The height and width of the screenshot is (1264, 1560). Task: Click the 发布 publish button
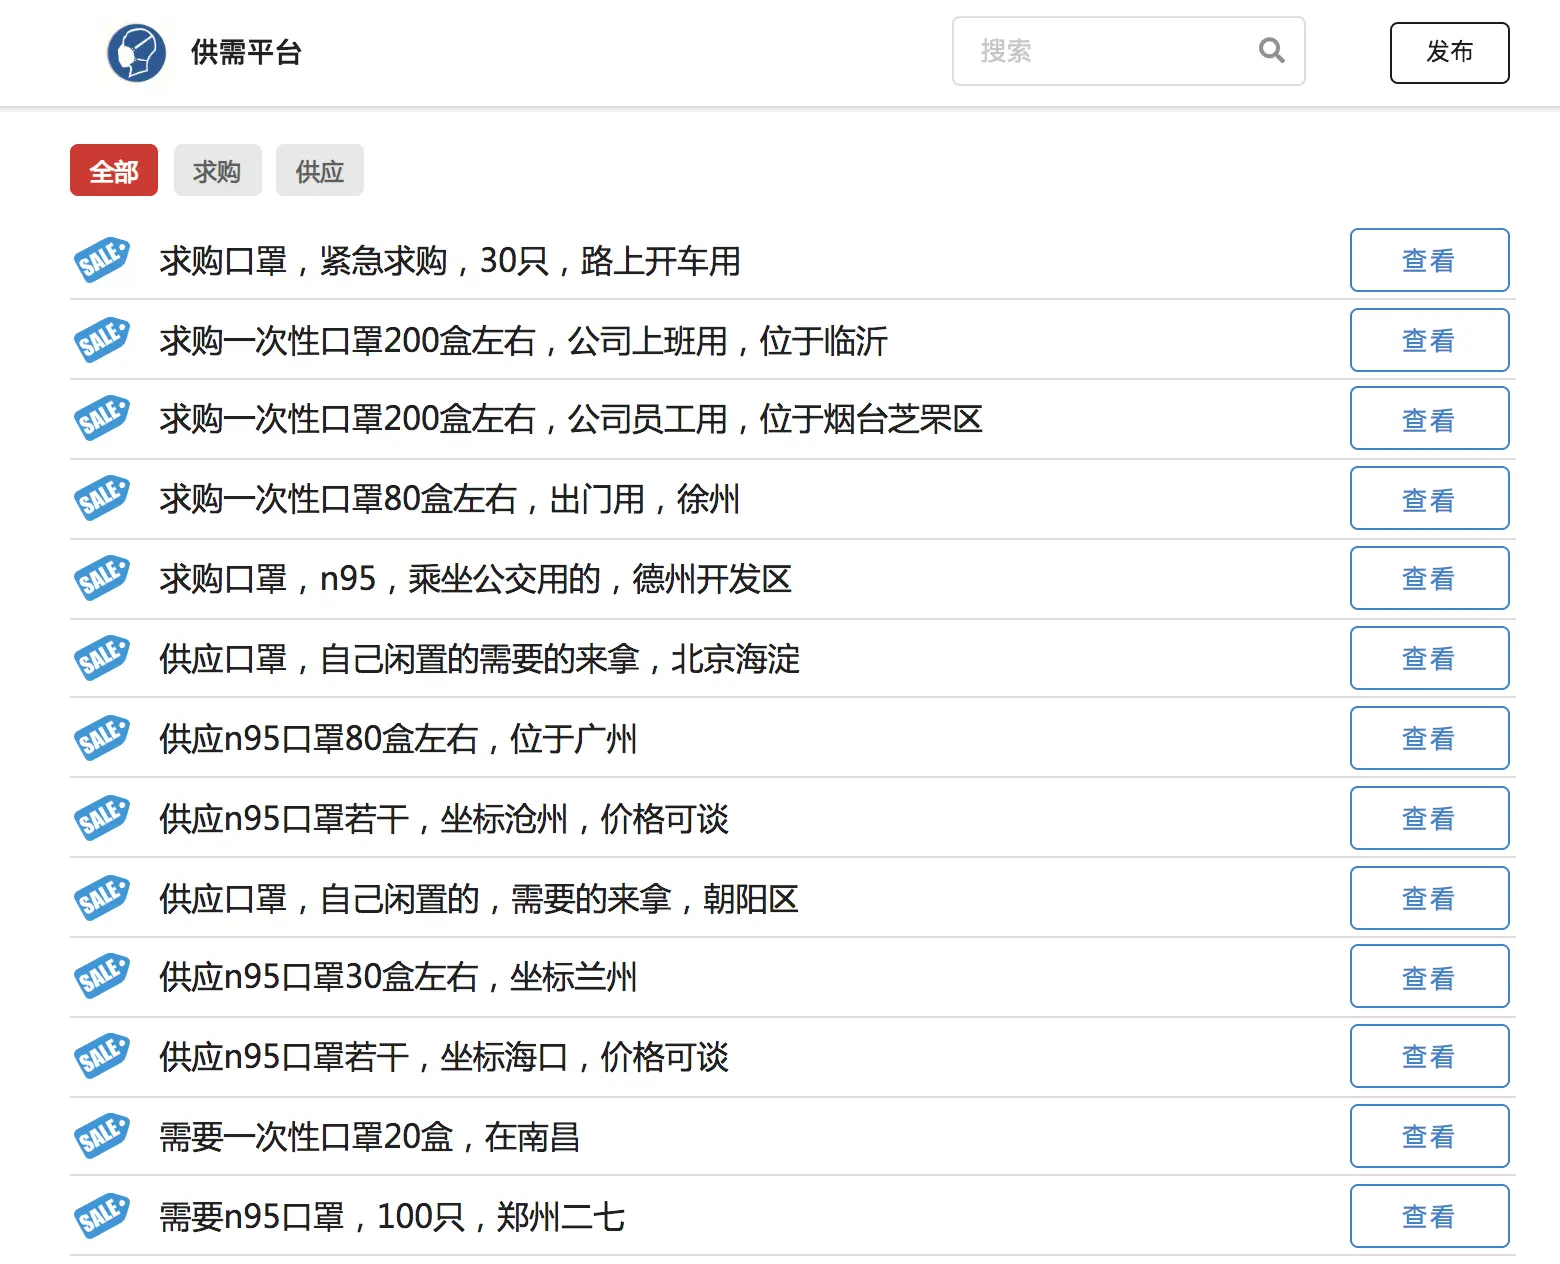[1449, 52]
